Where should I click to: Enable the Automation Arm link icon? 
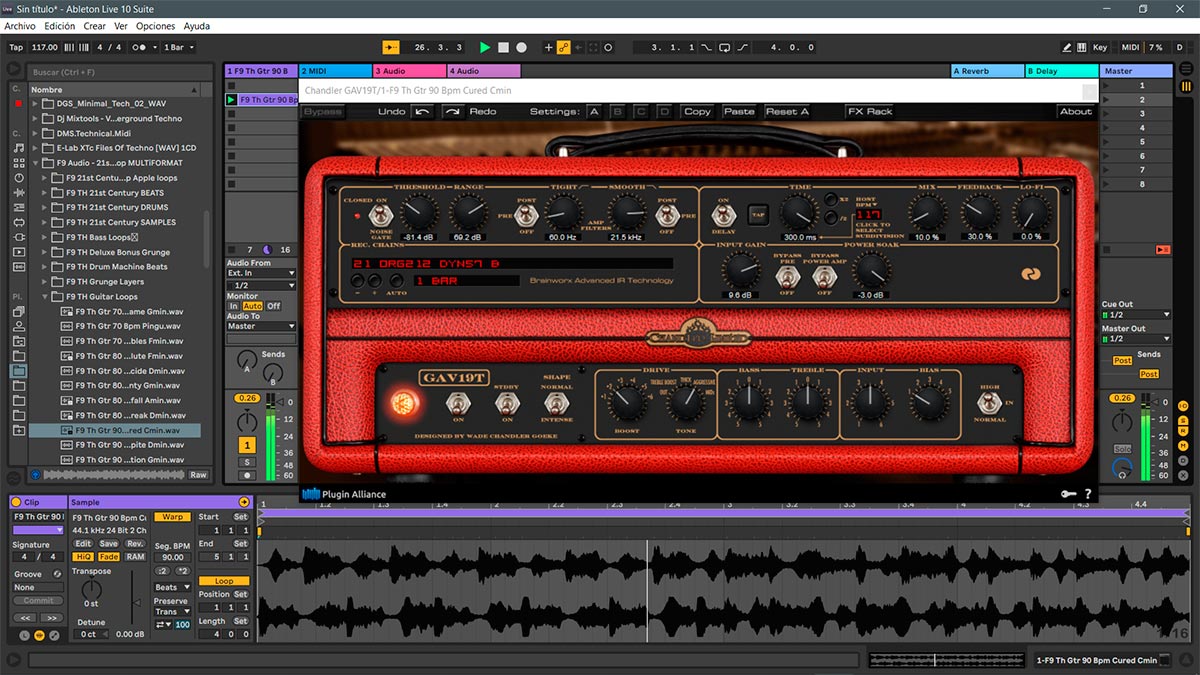pos(564,47)
